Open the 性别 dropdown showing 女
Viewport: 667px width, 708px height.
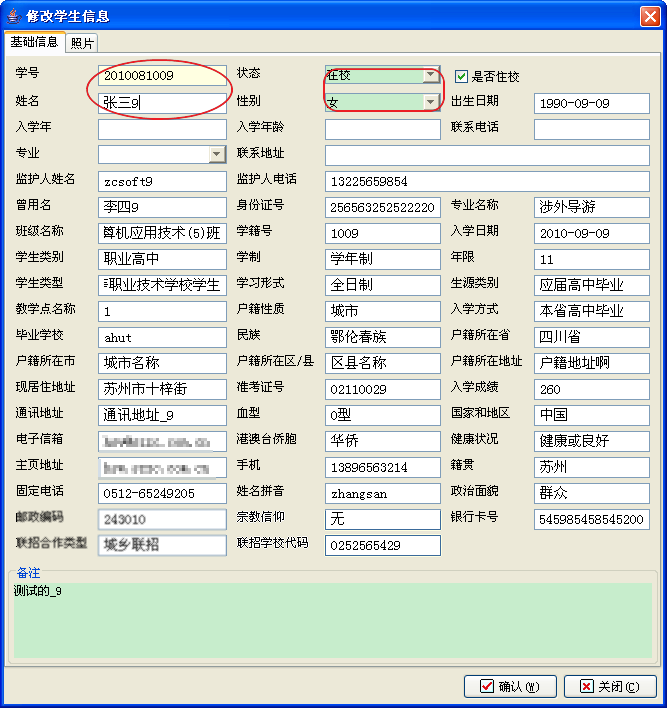[x=382, y=102]
